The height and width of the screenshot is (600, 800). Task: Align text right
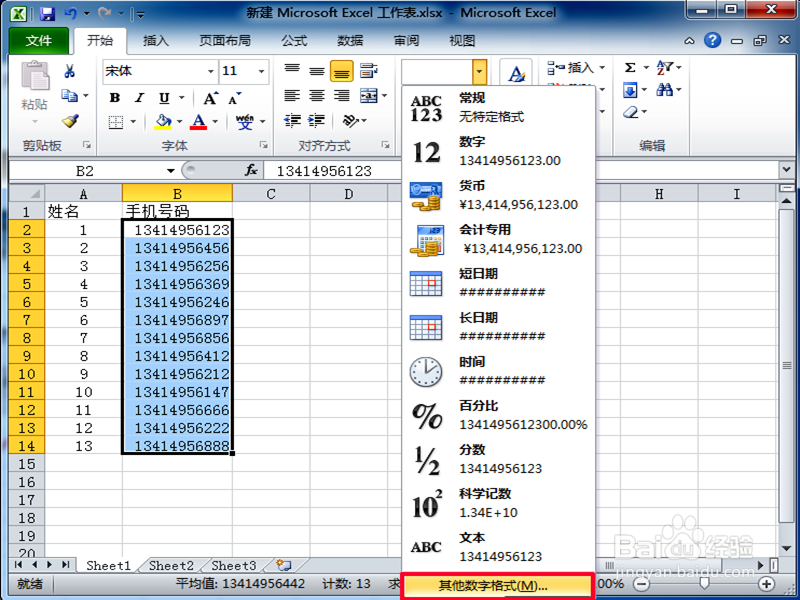pos(342,95)
